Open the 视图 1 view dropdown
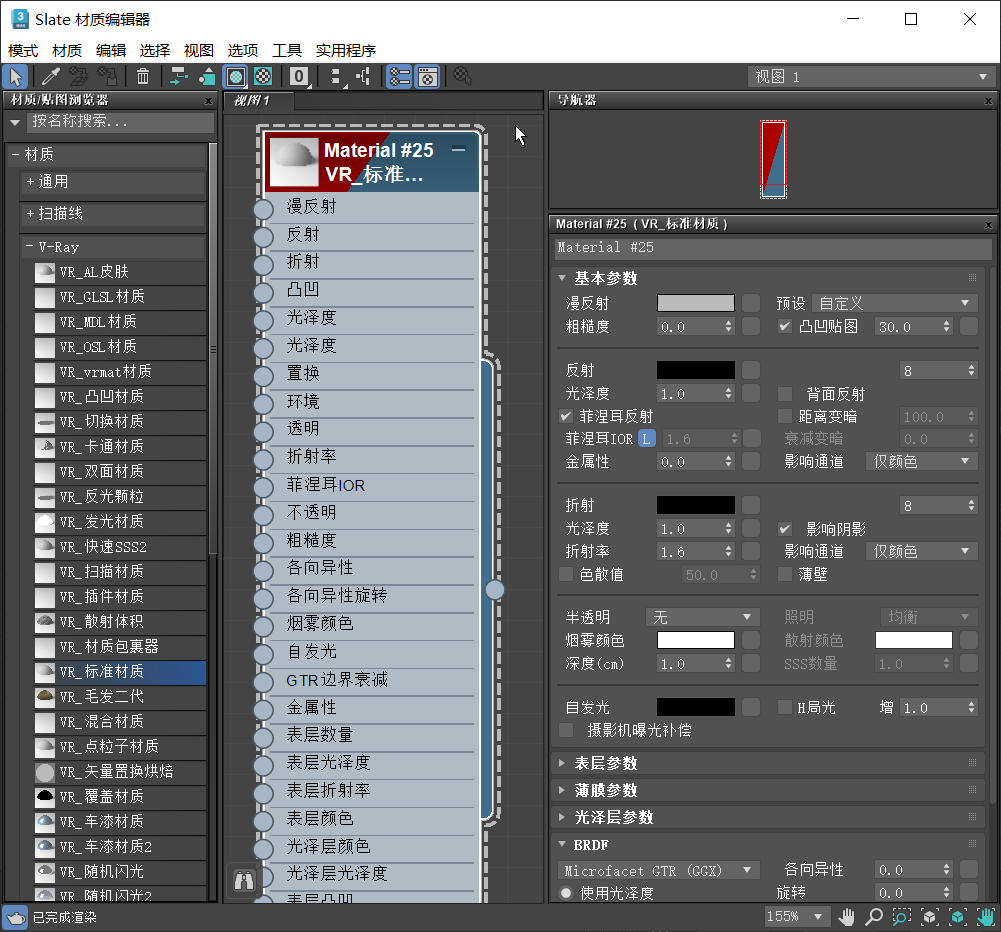 click(871, 77)
